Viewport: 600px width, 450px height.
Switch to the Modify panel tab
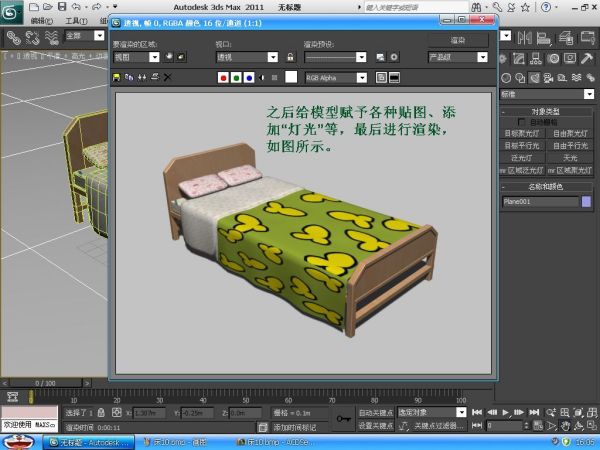click(x=519, y=59)
